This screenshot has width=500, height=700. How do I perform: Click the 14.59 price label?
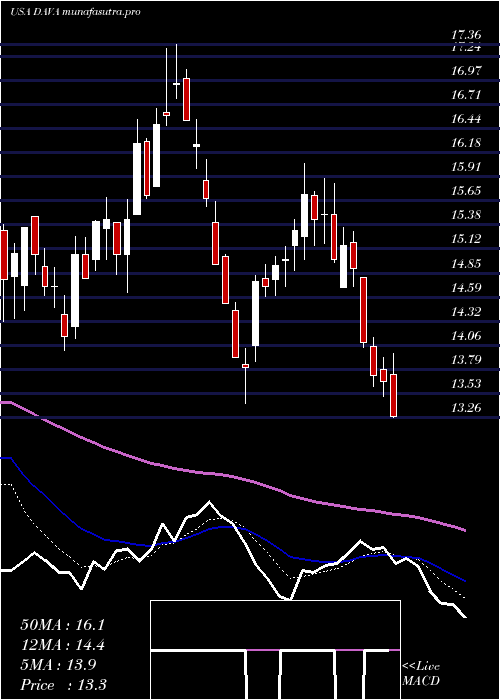click(466, 288)
